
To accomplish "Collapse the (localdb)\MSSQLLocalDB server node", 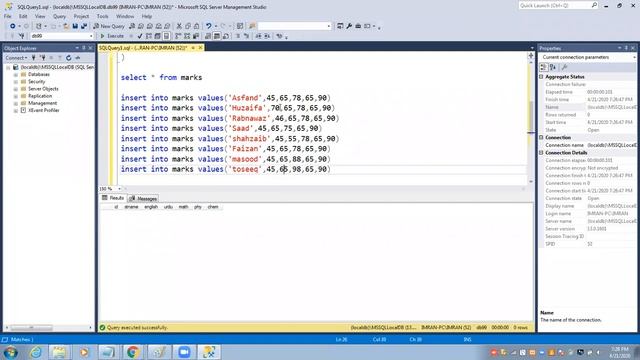I will click(x=8, y=67).
